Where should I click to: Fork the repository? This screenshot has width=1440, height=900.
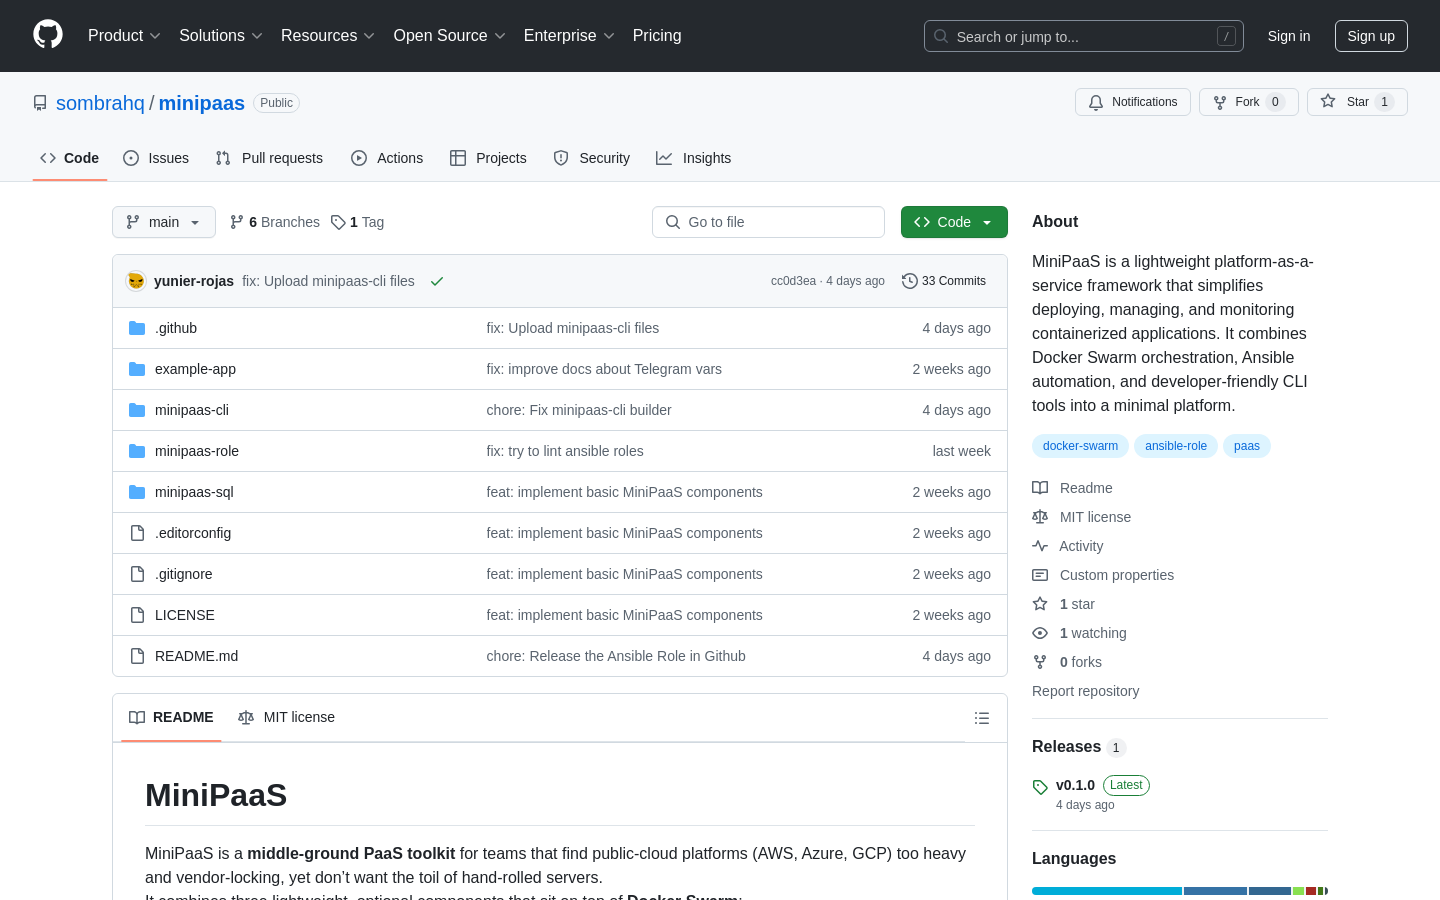click(1248, 102)
